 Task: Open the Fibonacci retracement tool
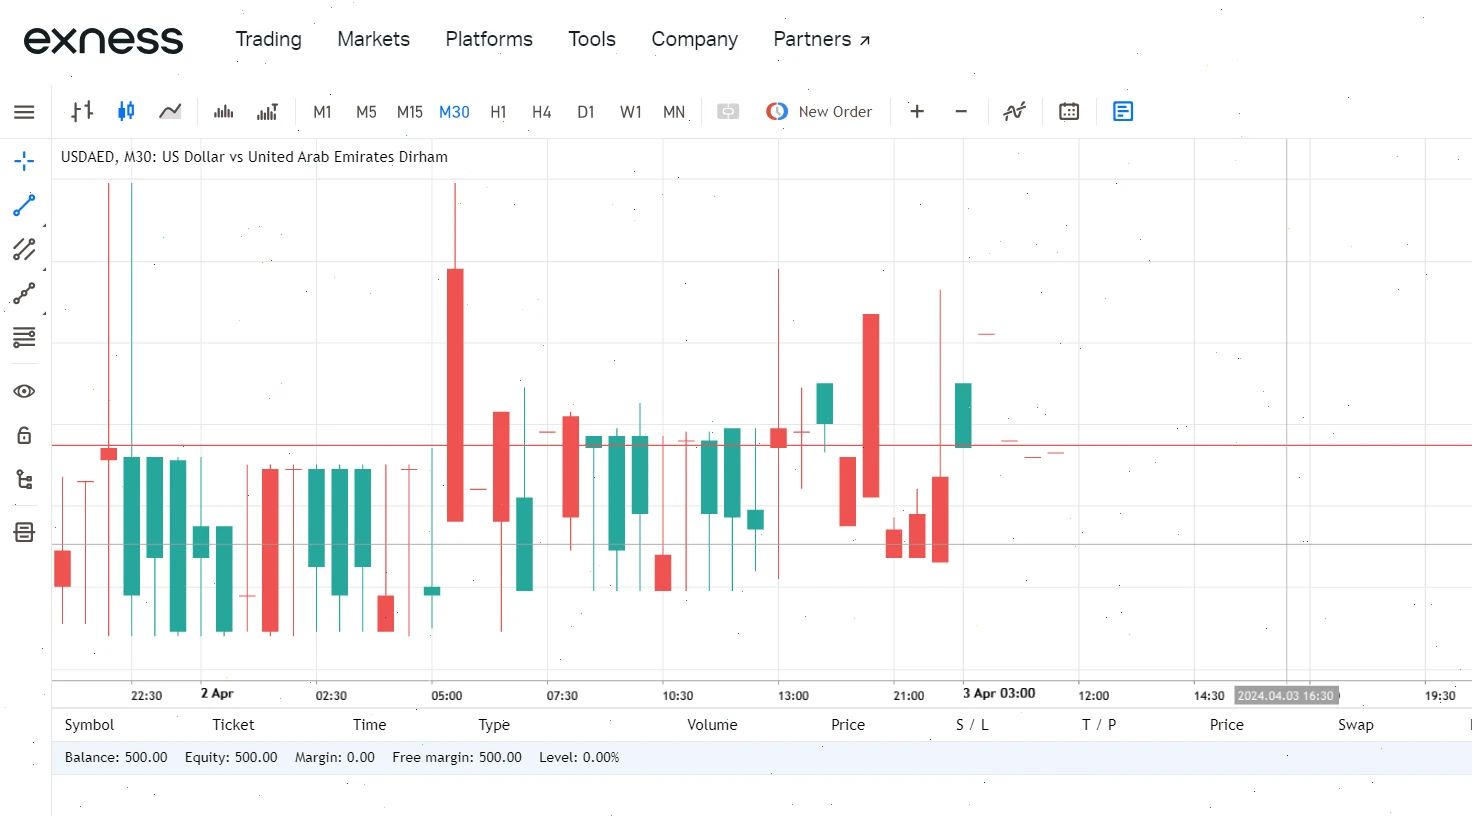point(24,337)
